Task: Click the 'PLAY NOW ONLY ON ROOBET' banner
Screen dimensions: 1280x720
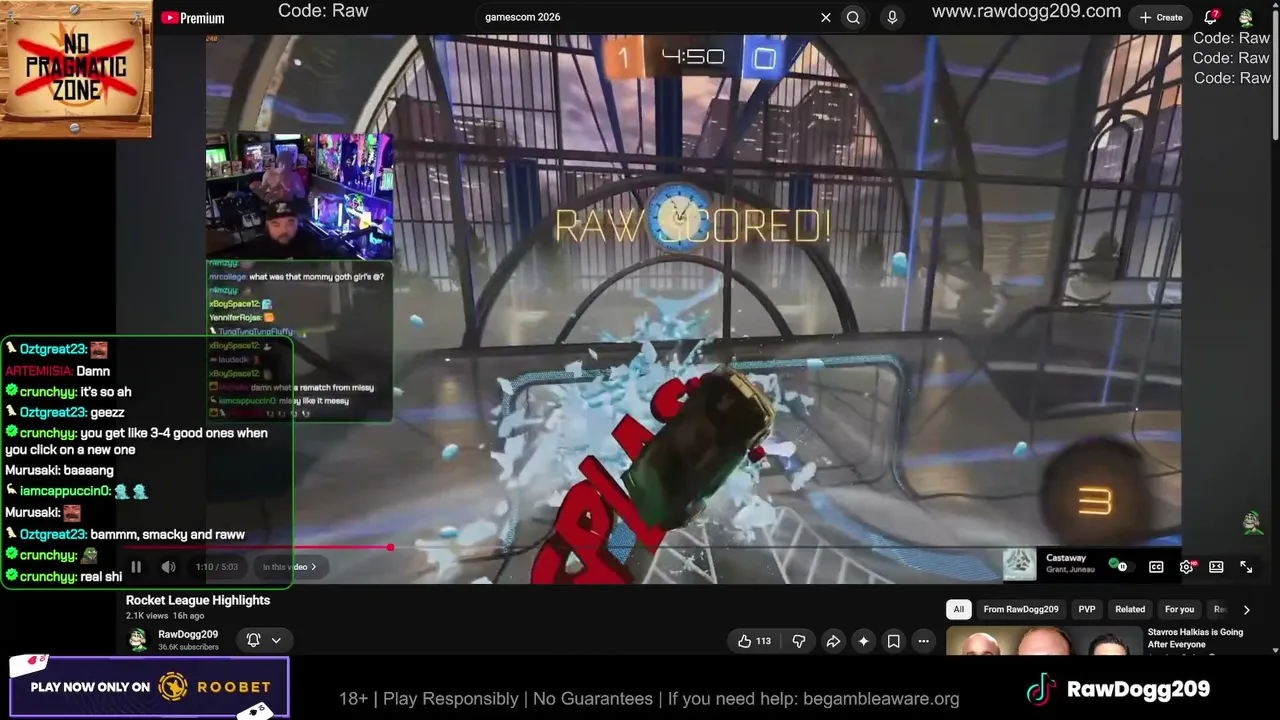Action: click(149, 687)
